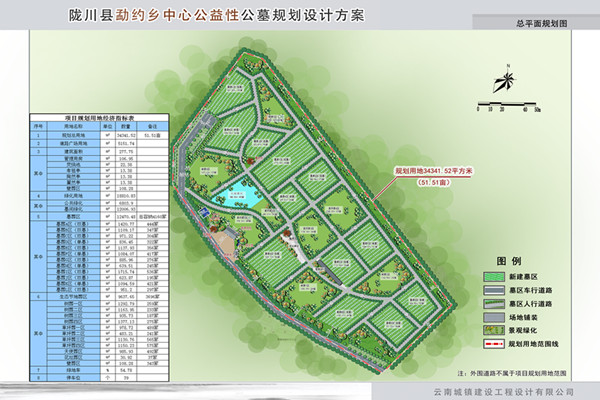Image resolution: width=600 pixels, height=400 pixels.
Task: Click the blue pond on the site plan
Action: 242,197
